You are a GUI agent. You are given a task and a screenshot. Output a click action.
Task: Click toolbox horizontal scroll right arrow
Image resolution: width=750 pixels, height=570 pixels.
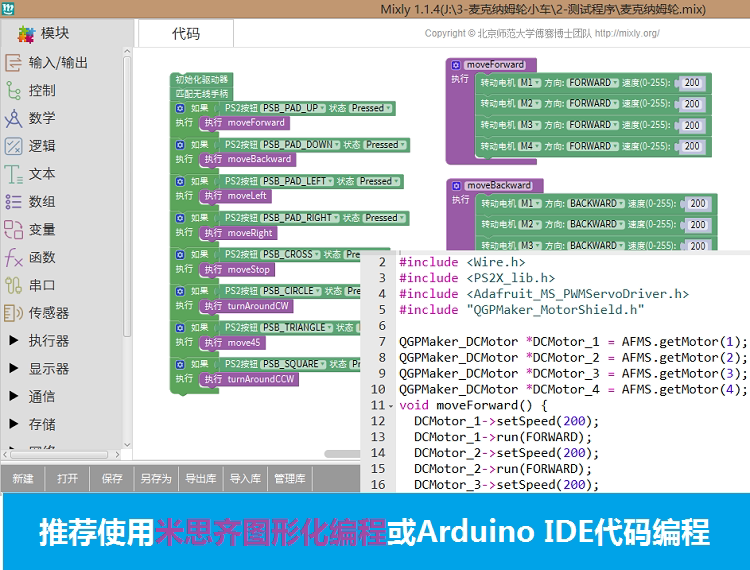pos(117,455)
